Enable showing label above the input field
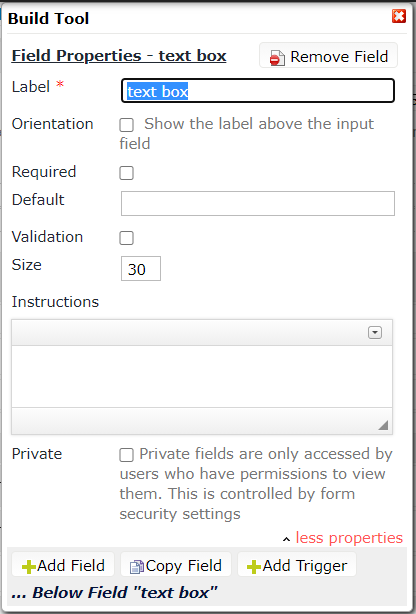416x614 pixels. [x=127, y=125]
